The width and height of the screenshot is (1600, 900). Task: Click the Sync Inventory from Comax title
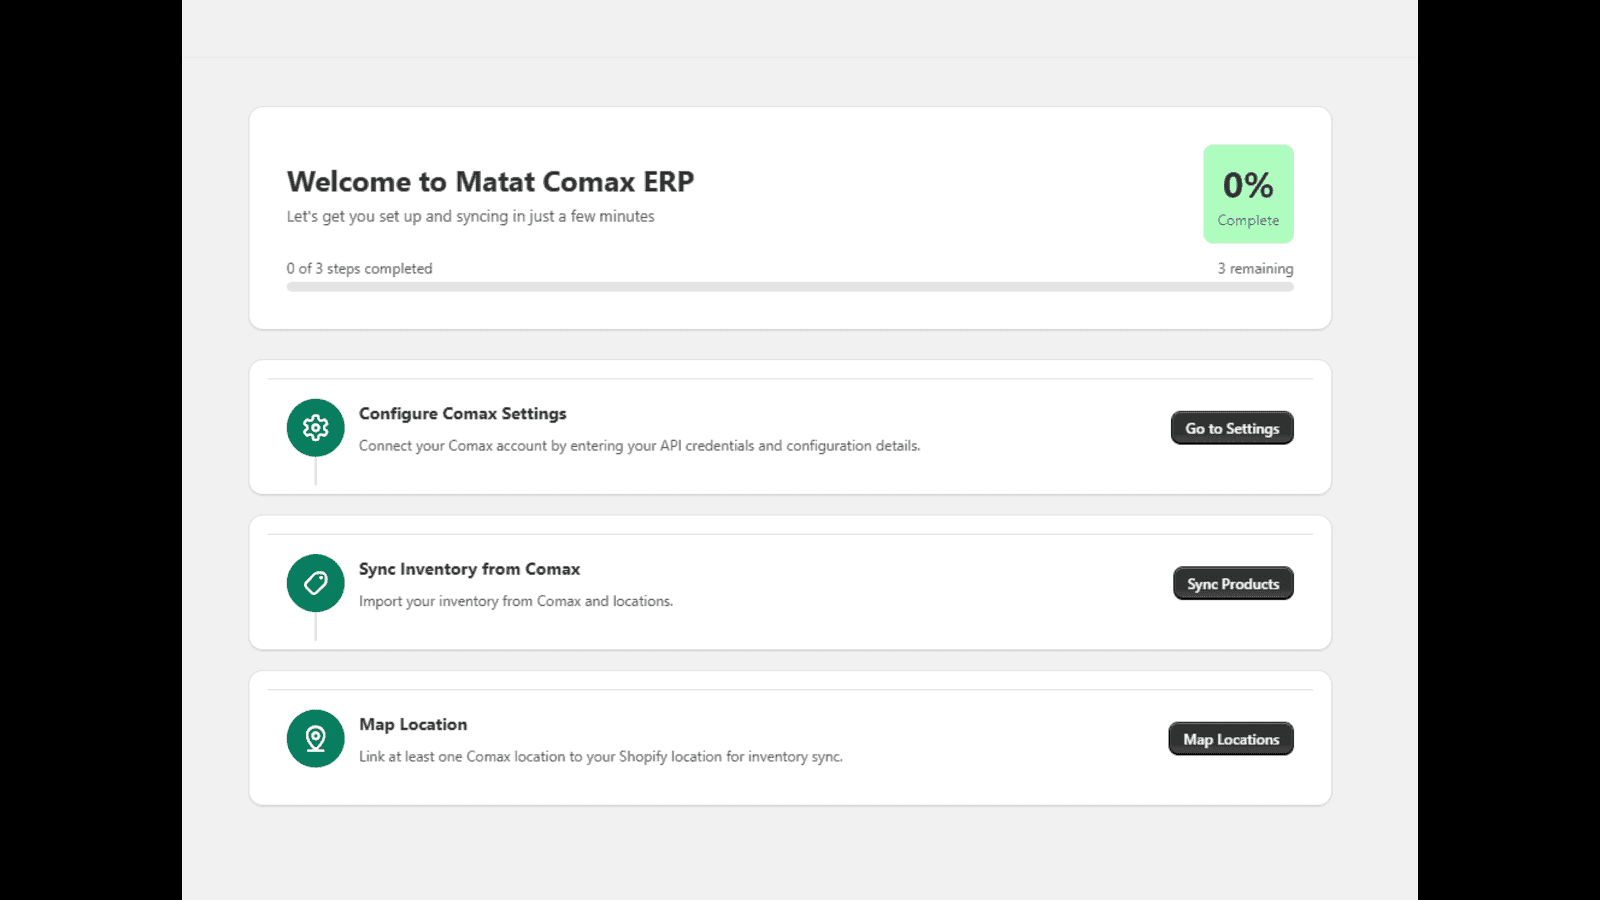click(x=469, y=569)
